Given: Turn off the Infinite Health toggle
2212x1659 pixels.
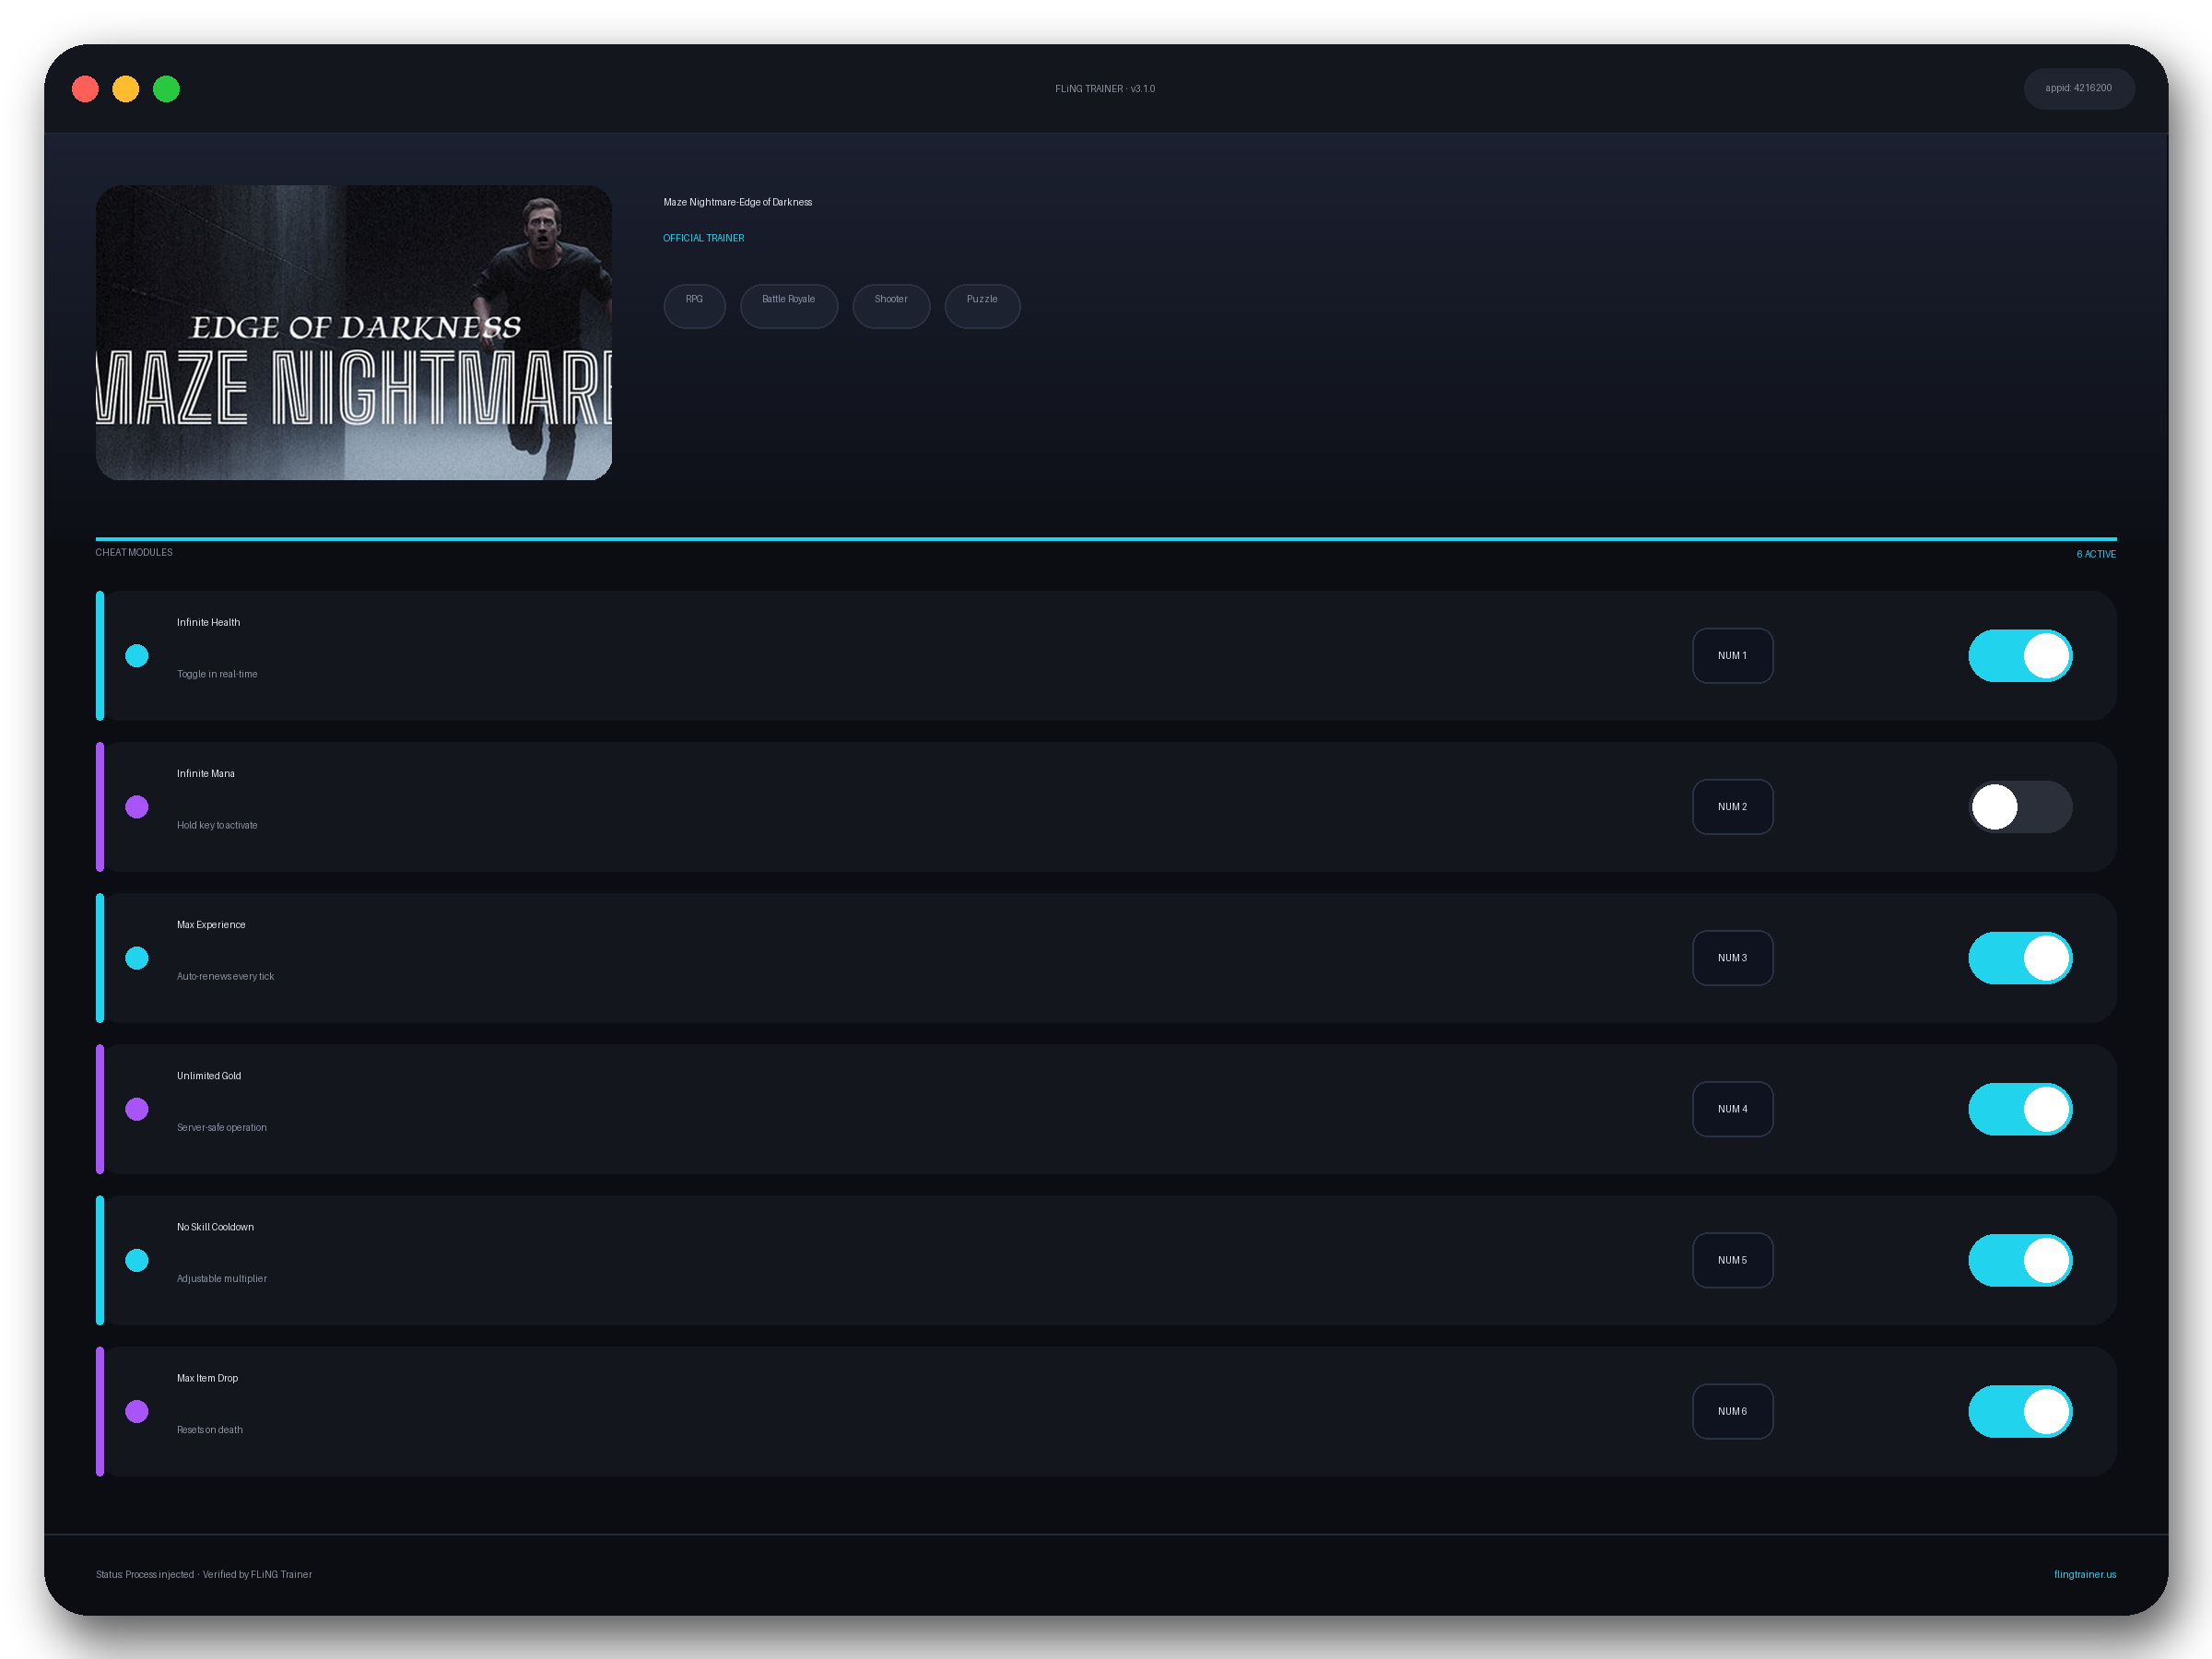Looking at the screenshot, I should coord(2020,656).
